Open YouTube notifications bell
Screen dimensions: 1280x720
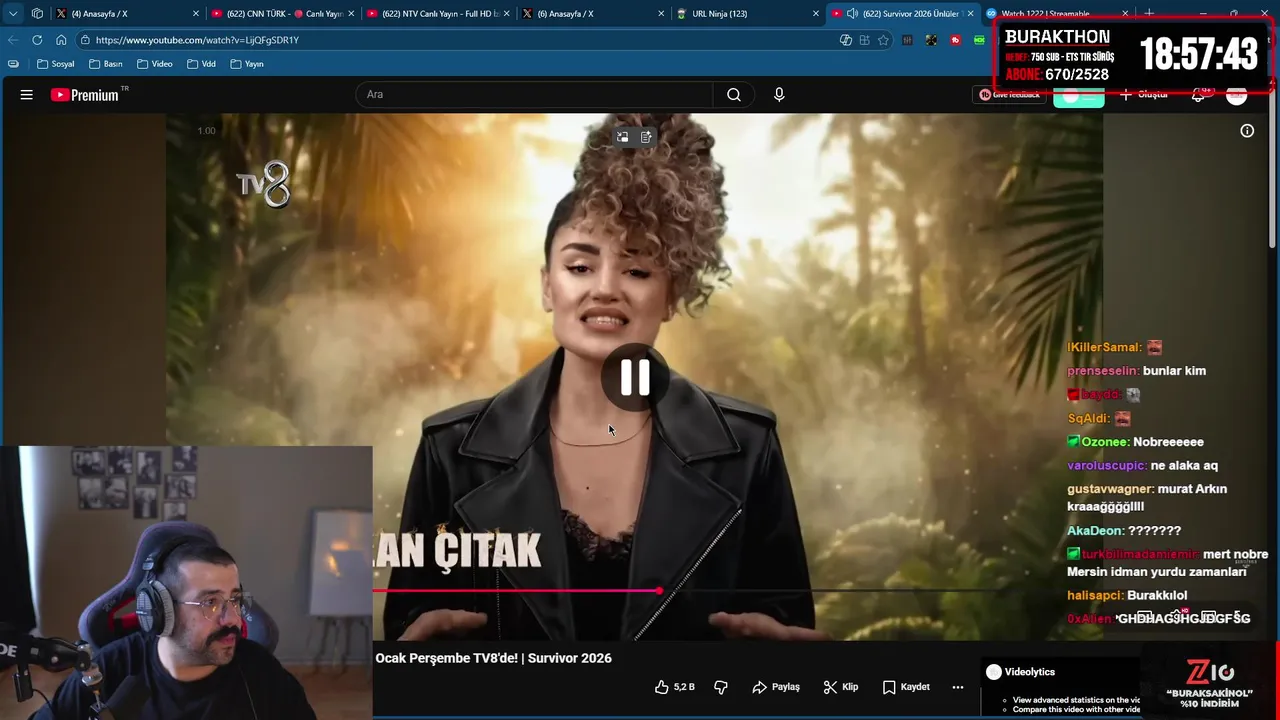[x=1199, y=95]
